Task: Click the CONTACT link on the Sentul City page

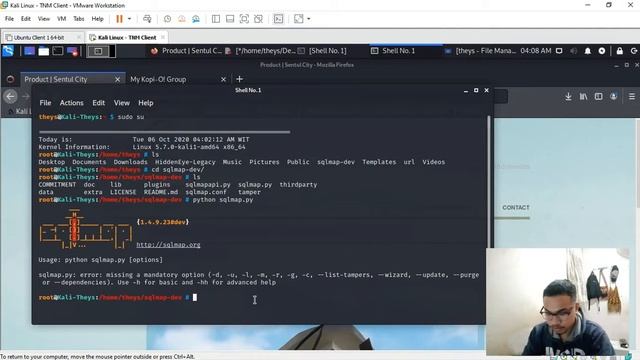Action: pyautogui.click(x=516, y=207)
